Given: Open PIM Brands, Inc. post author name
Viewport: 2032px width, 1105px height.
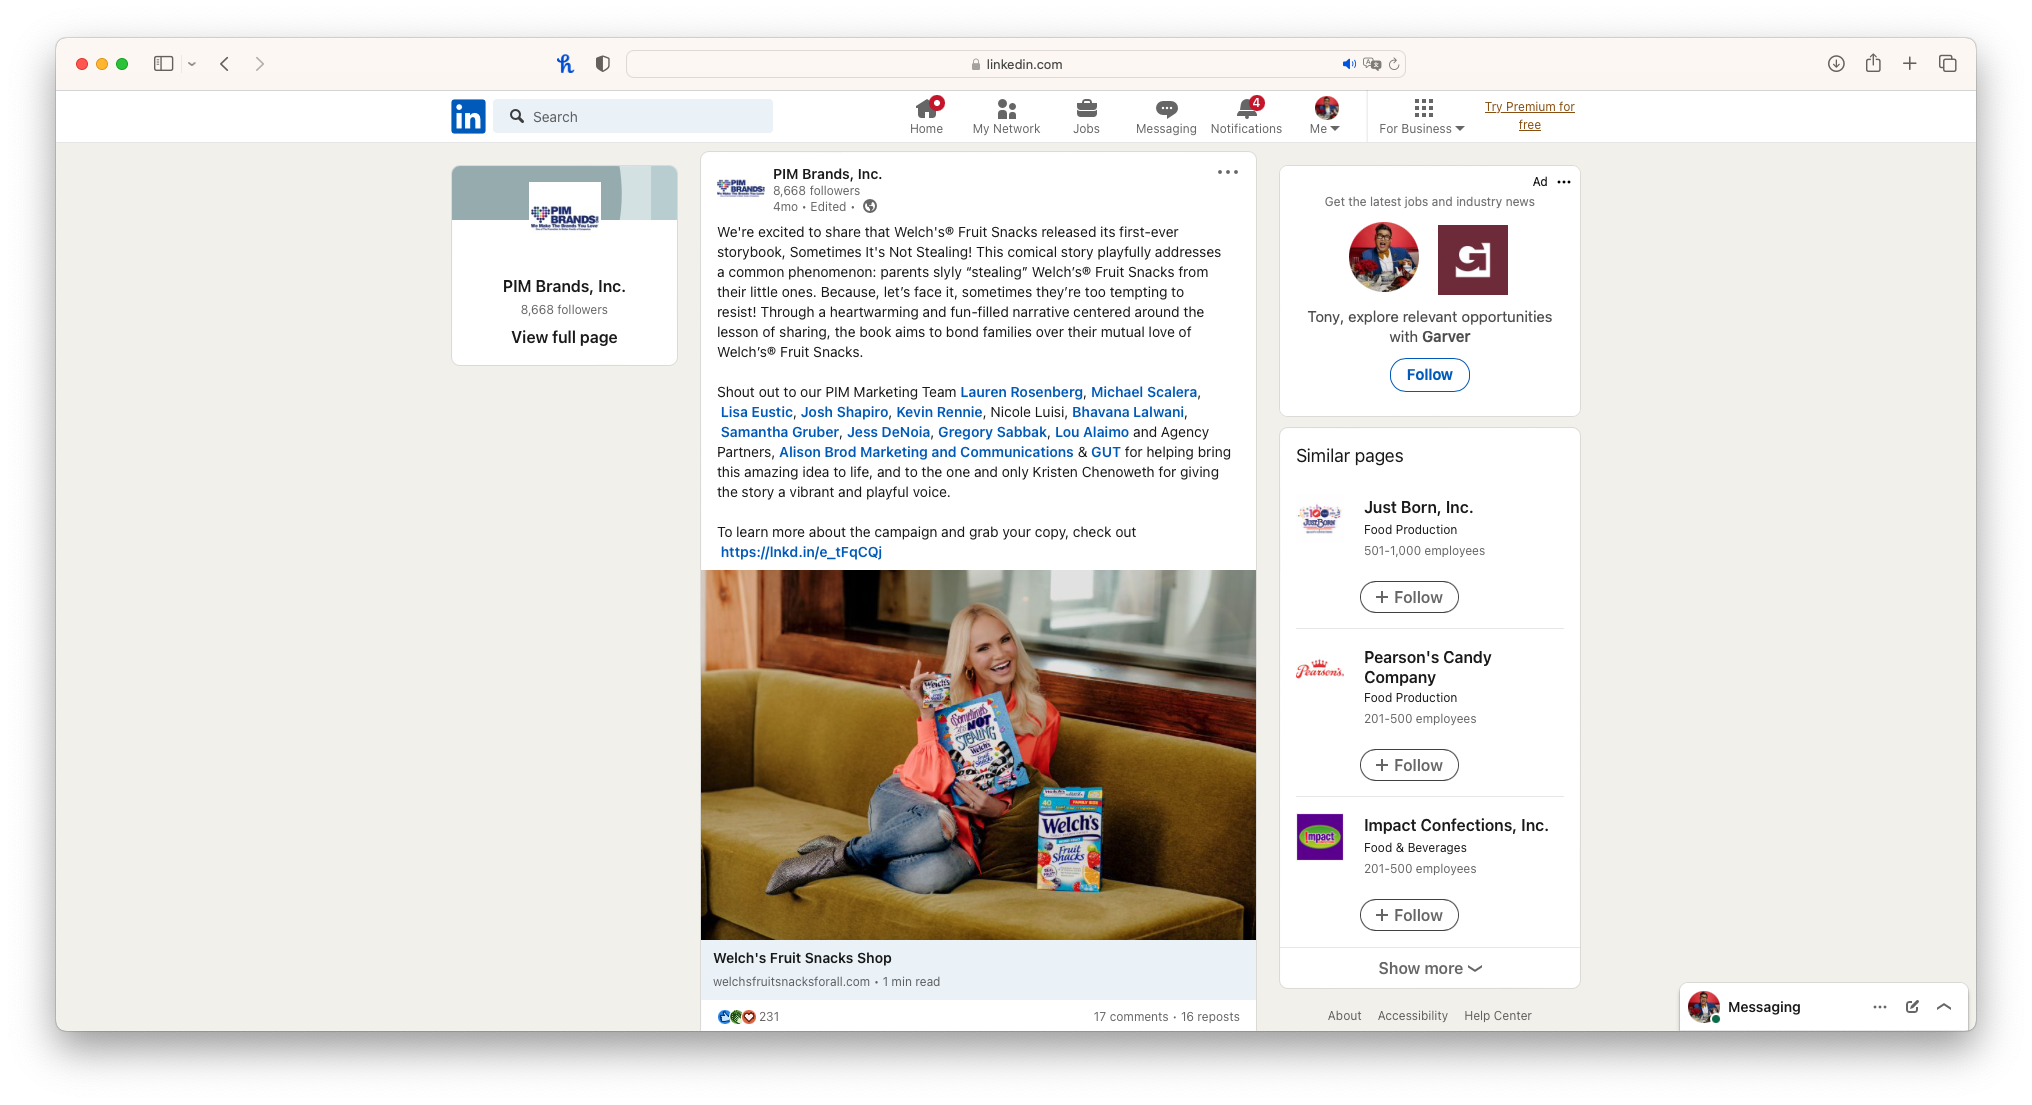Looking at the screenshot, I should pos(827,174).
